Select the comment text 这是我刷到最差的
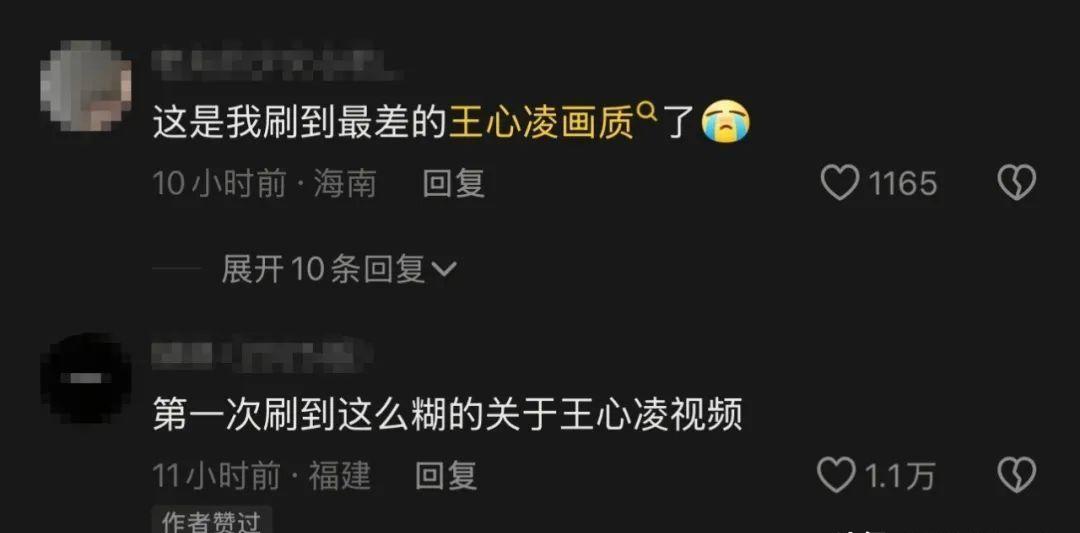Screen dimensions: 1080x533 (300, 123)
